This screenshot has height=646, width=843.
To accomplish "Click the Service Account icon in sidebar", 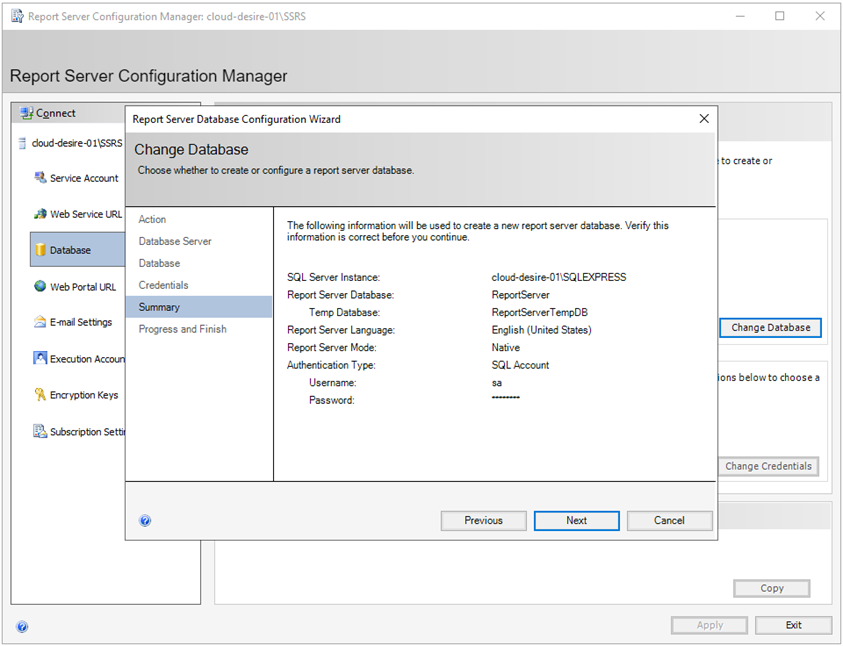I will coord(40,178).
